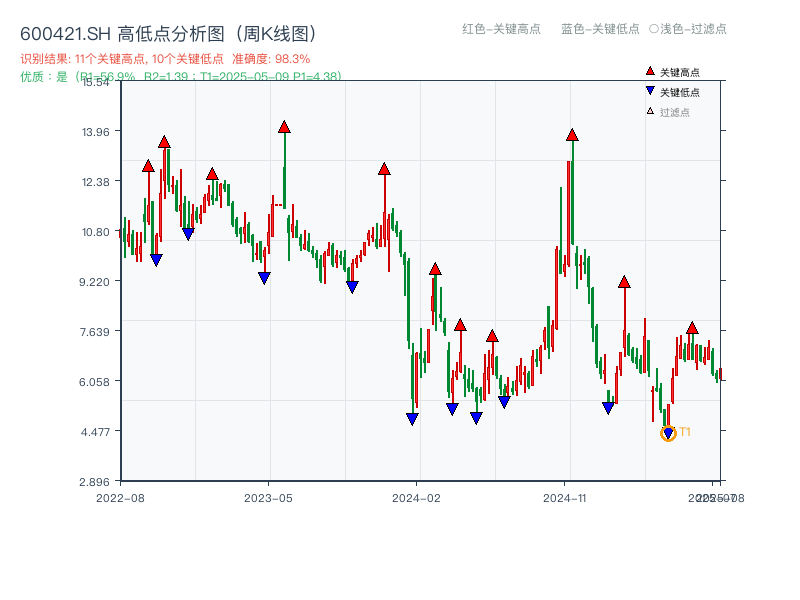
Task: Click the red triangle above the 2024-11 peak
Action: tap(572, 133)
